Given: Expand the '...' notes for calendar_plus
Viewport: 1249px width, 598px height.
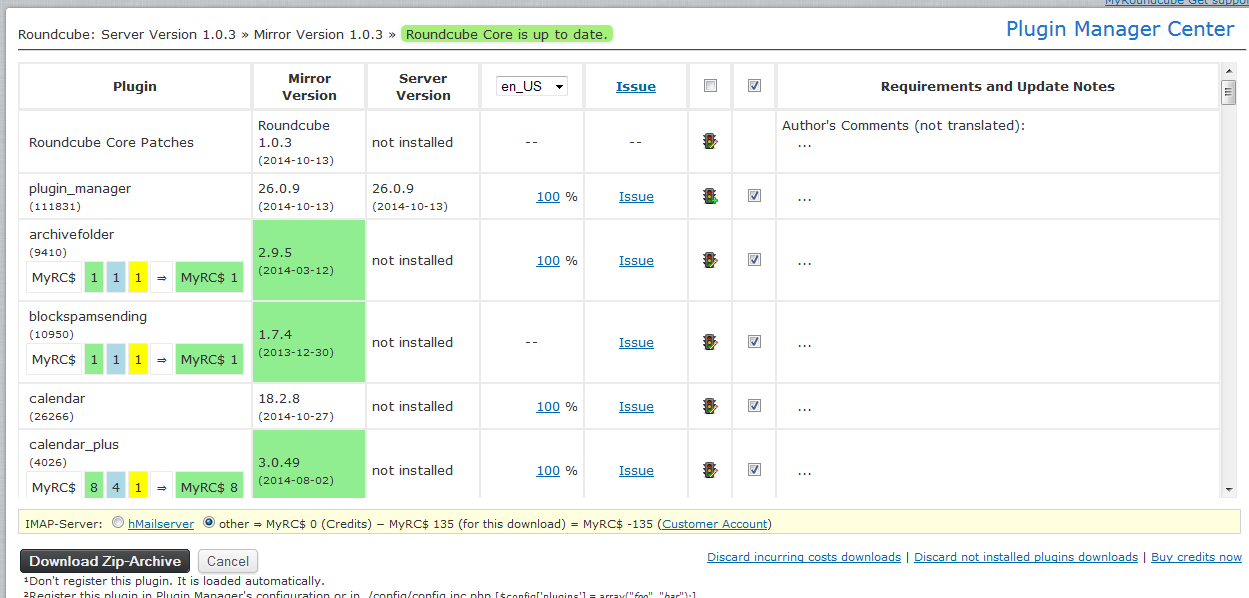Looking at the screenshot, I should tap(804, 471).
